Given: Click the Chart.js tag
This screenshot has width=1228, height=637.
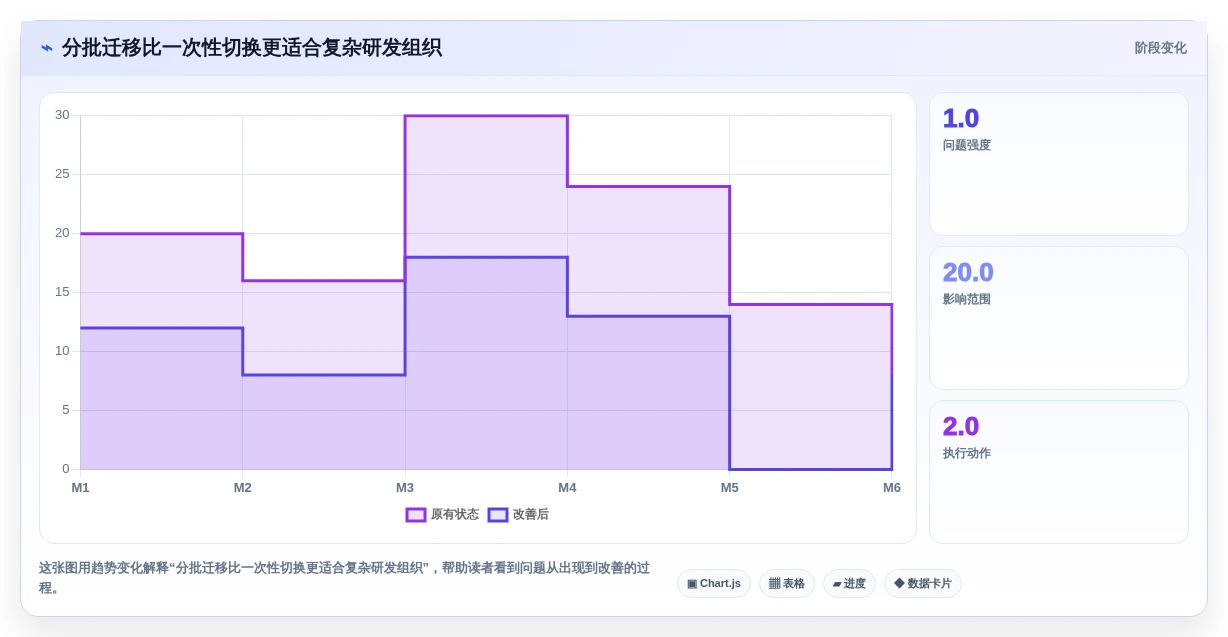Looking at the screenshot, I should click(714, 584).
